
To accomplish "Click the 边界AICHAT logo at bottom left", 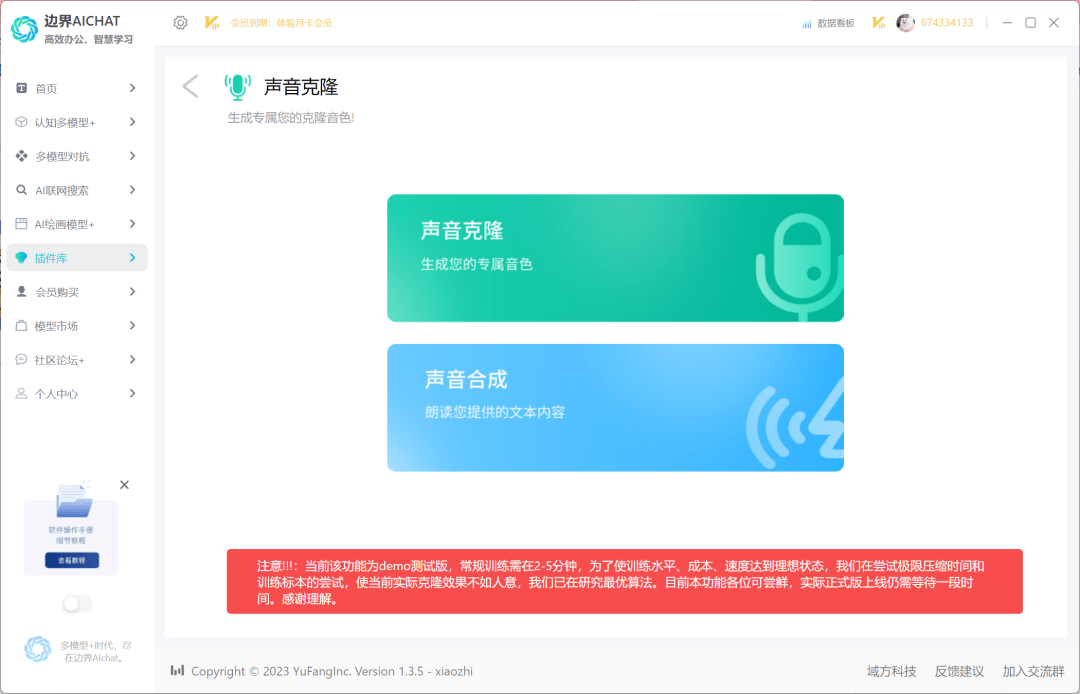I will click(37, 649).
